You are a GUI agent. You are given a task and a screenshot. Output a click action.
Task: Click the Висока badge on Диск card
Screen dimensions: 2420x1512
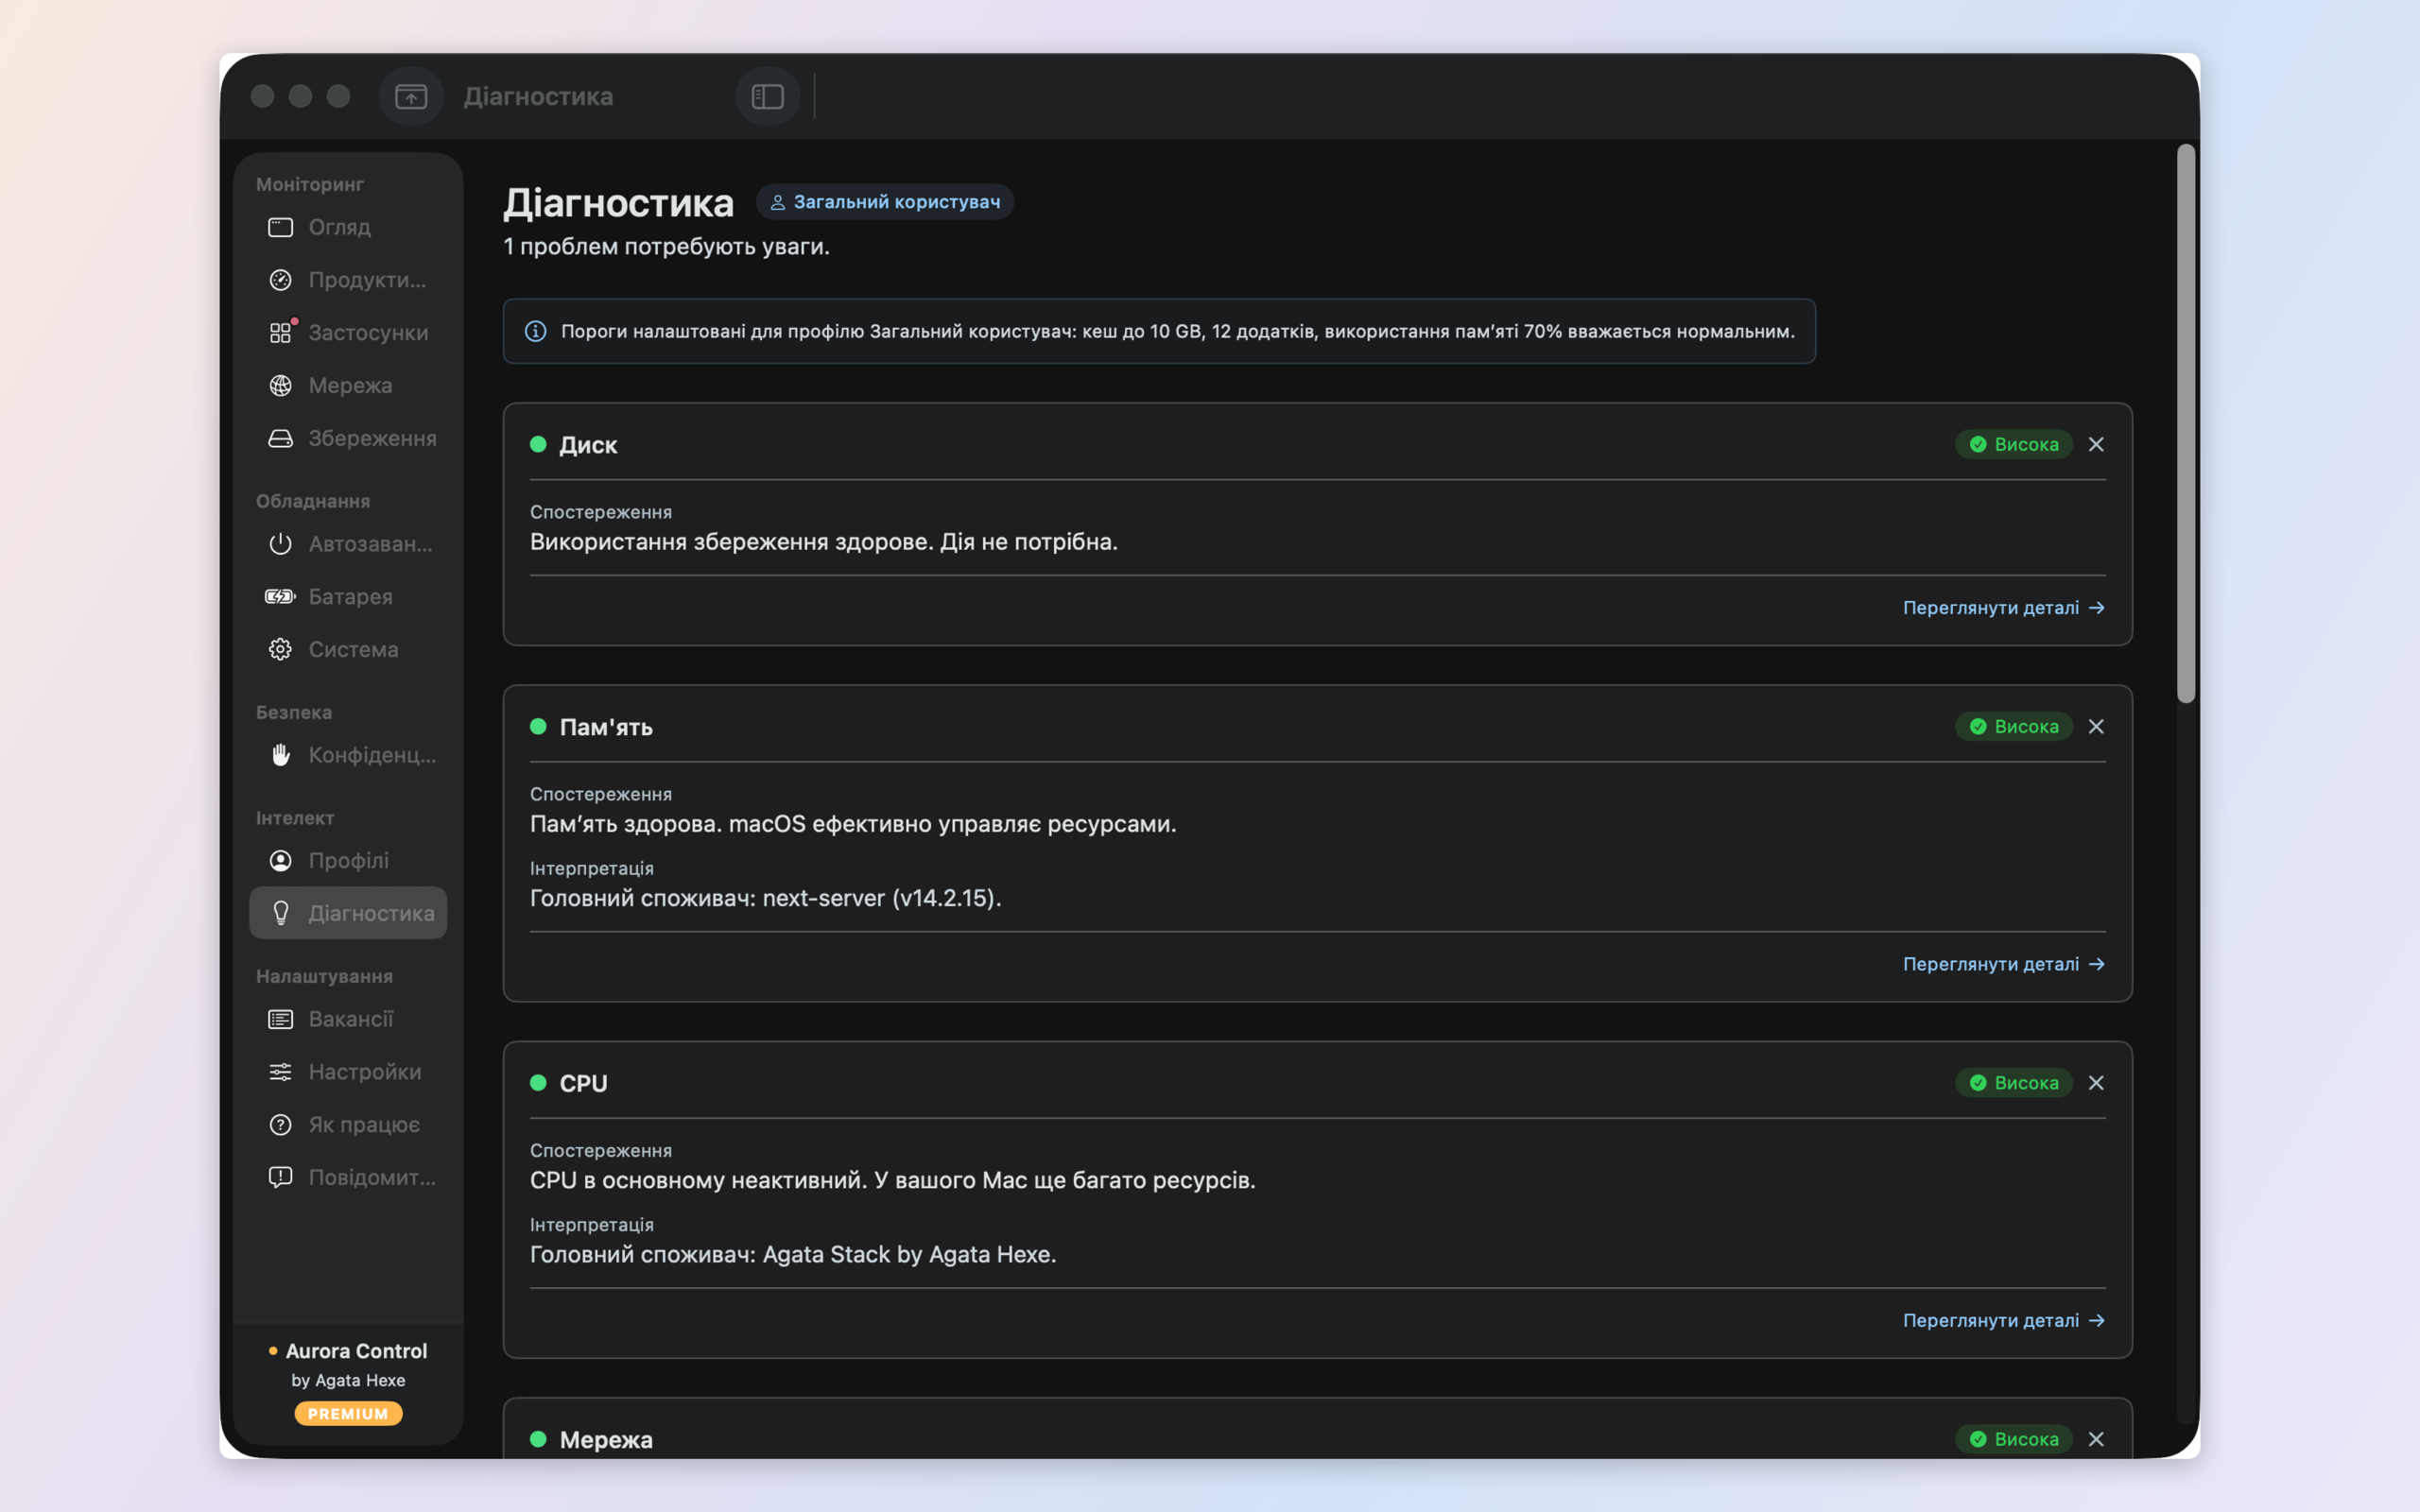[x=2014, y=444]
